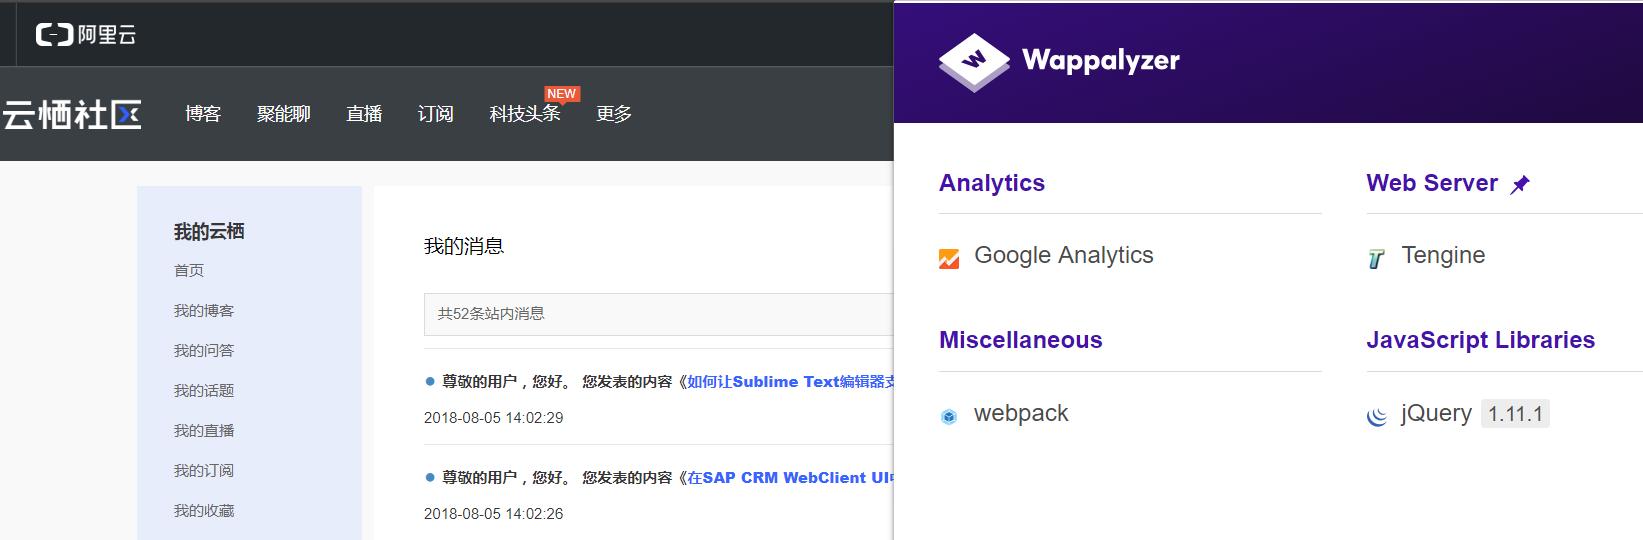The height and width of the screenshot is (540, 1643).
Task: Click the JavaScript Libraries category heading
Action: coord(1481,340)
